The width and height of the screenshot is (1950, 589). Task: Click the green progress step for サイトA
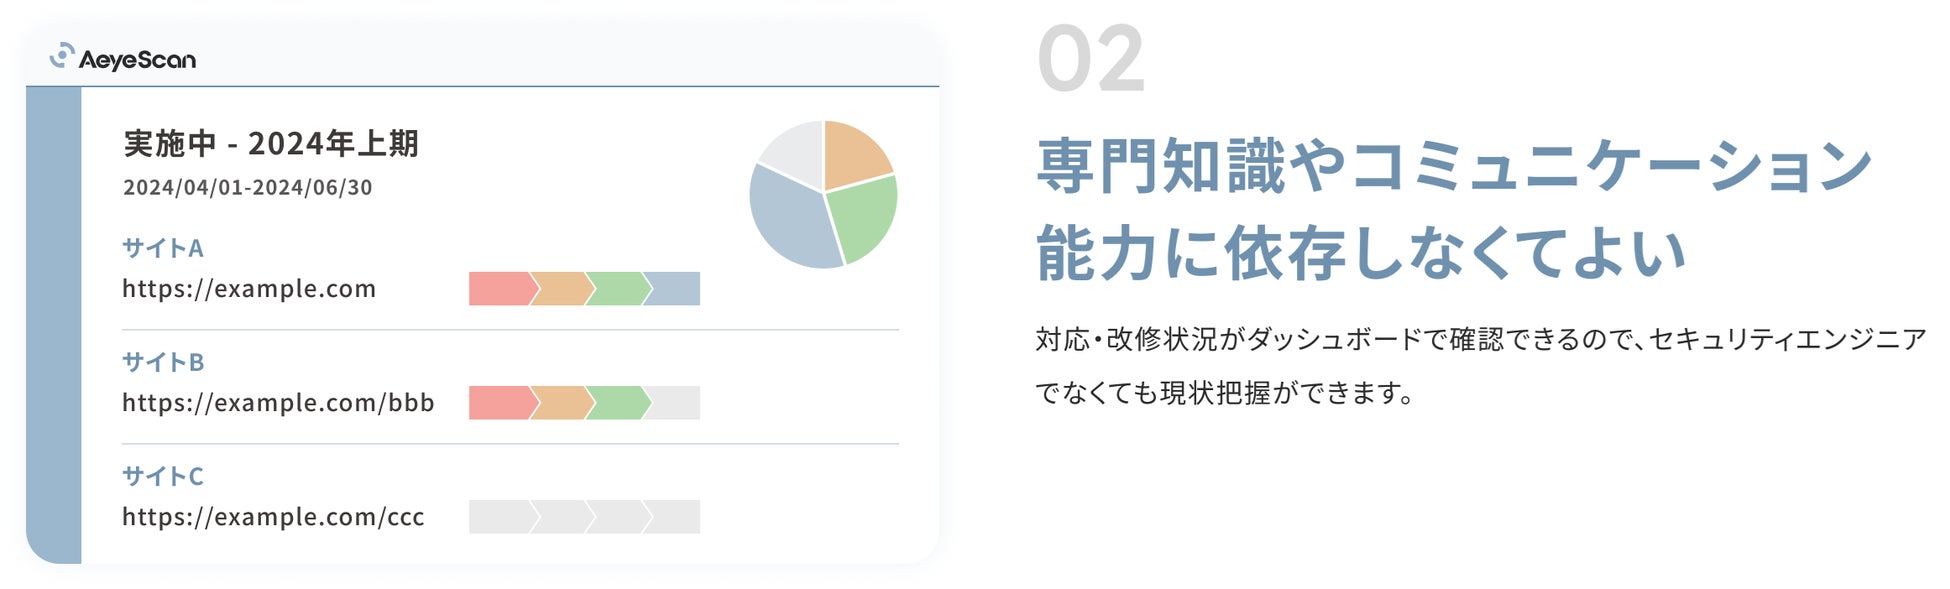point(617,289)
